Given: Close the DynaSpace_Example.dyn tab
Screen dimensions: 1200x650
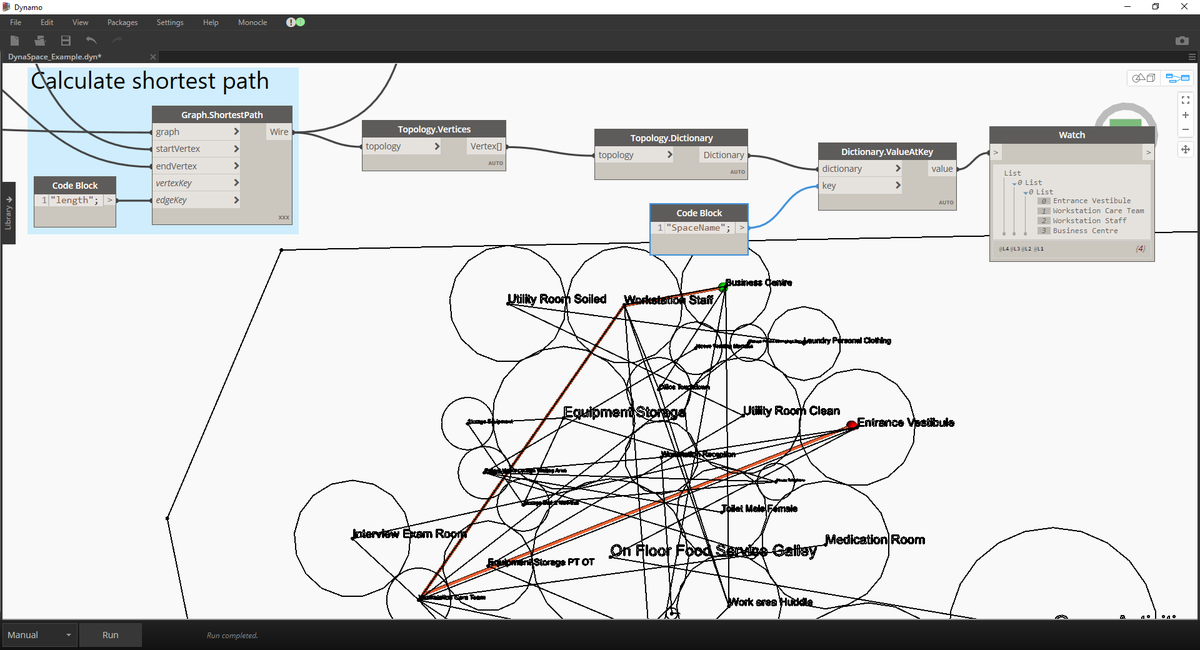Looking at the screenshot, I should [152, 57].
